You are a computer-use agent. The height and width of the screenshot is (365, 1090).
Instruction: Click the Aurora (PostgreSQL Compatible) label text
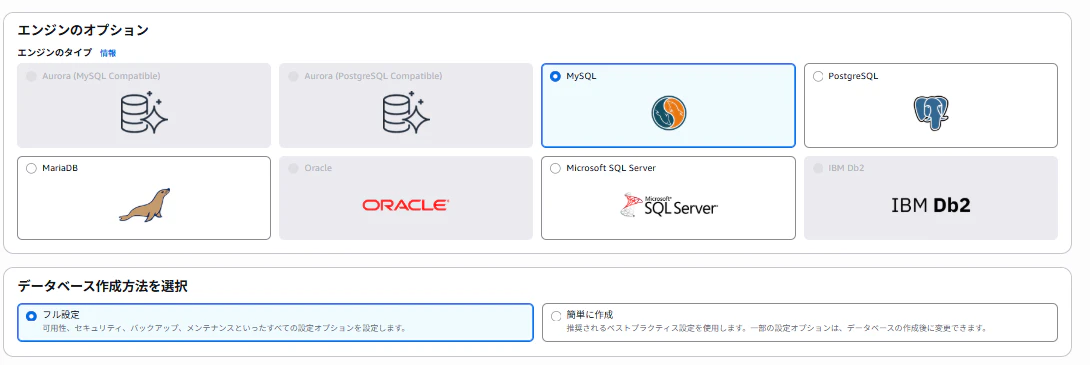[x=373, y=76]
